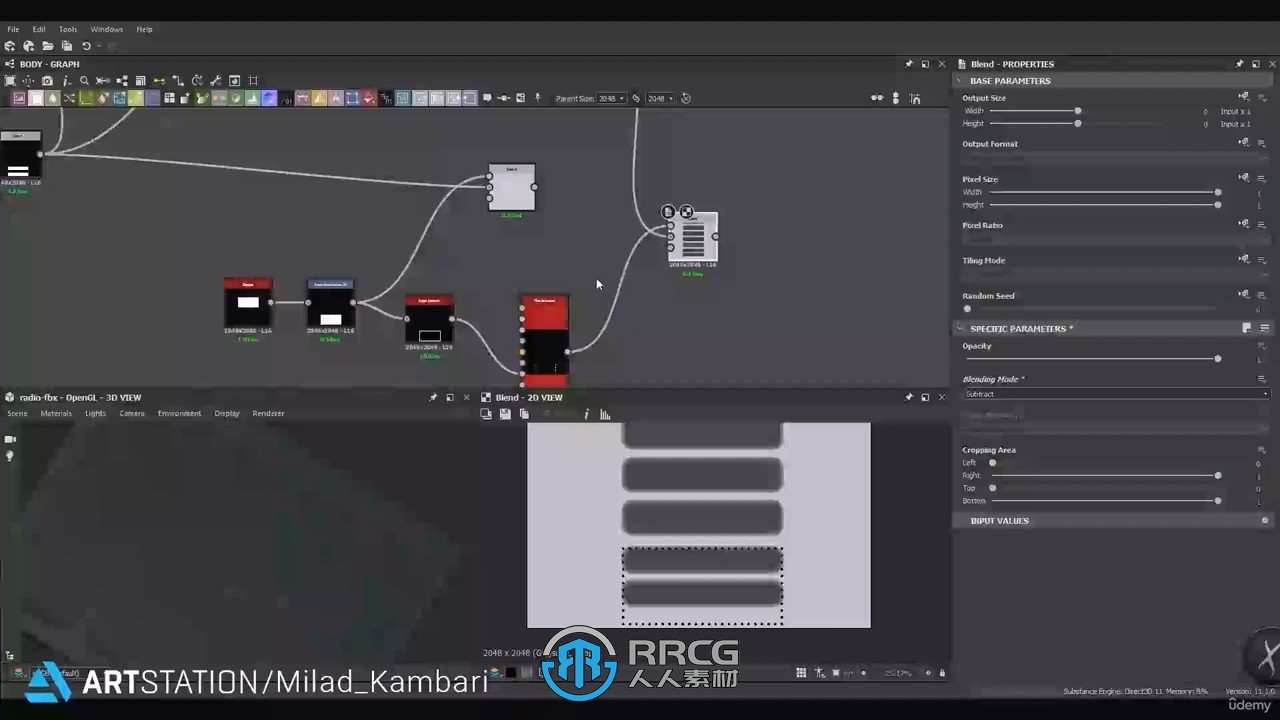
Task: Click the Random Seed slider
Action: coord(1091,309)
